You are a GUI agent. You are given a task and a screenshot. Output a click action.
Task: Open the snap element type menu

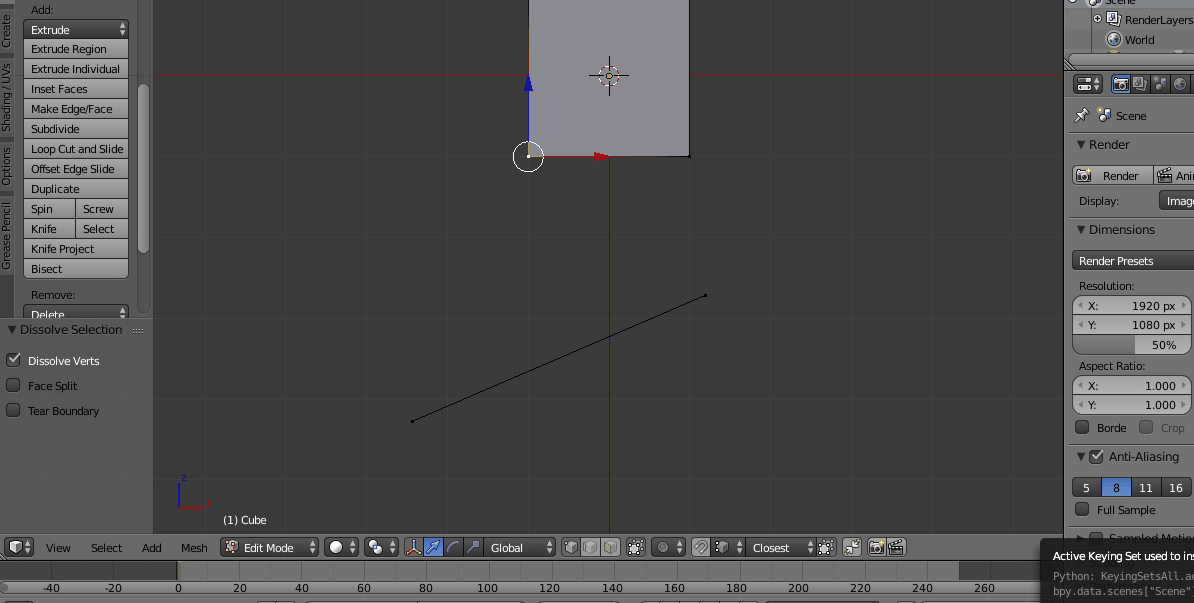pyautogui.click(x=727, y=547)
